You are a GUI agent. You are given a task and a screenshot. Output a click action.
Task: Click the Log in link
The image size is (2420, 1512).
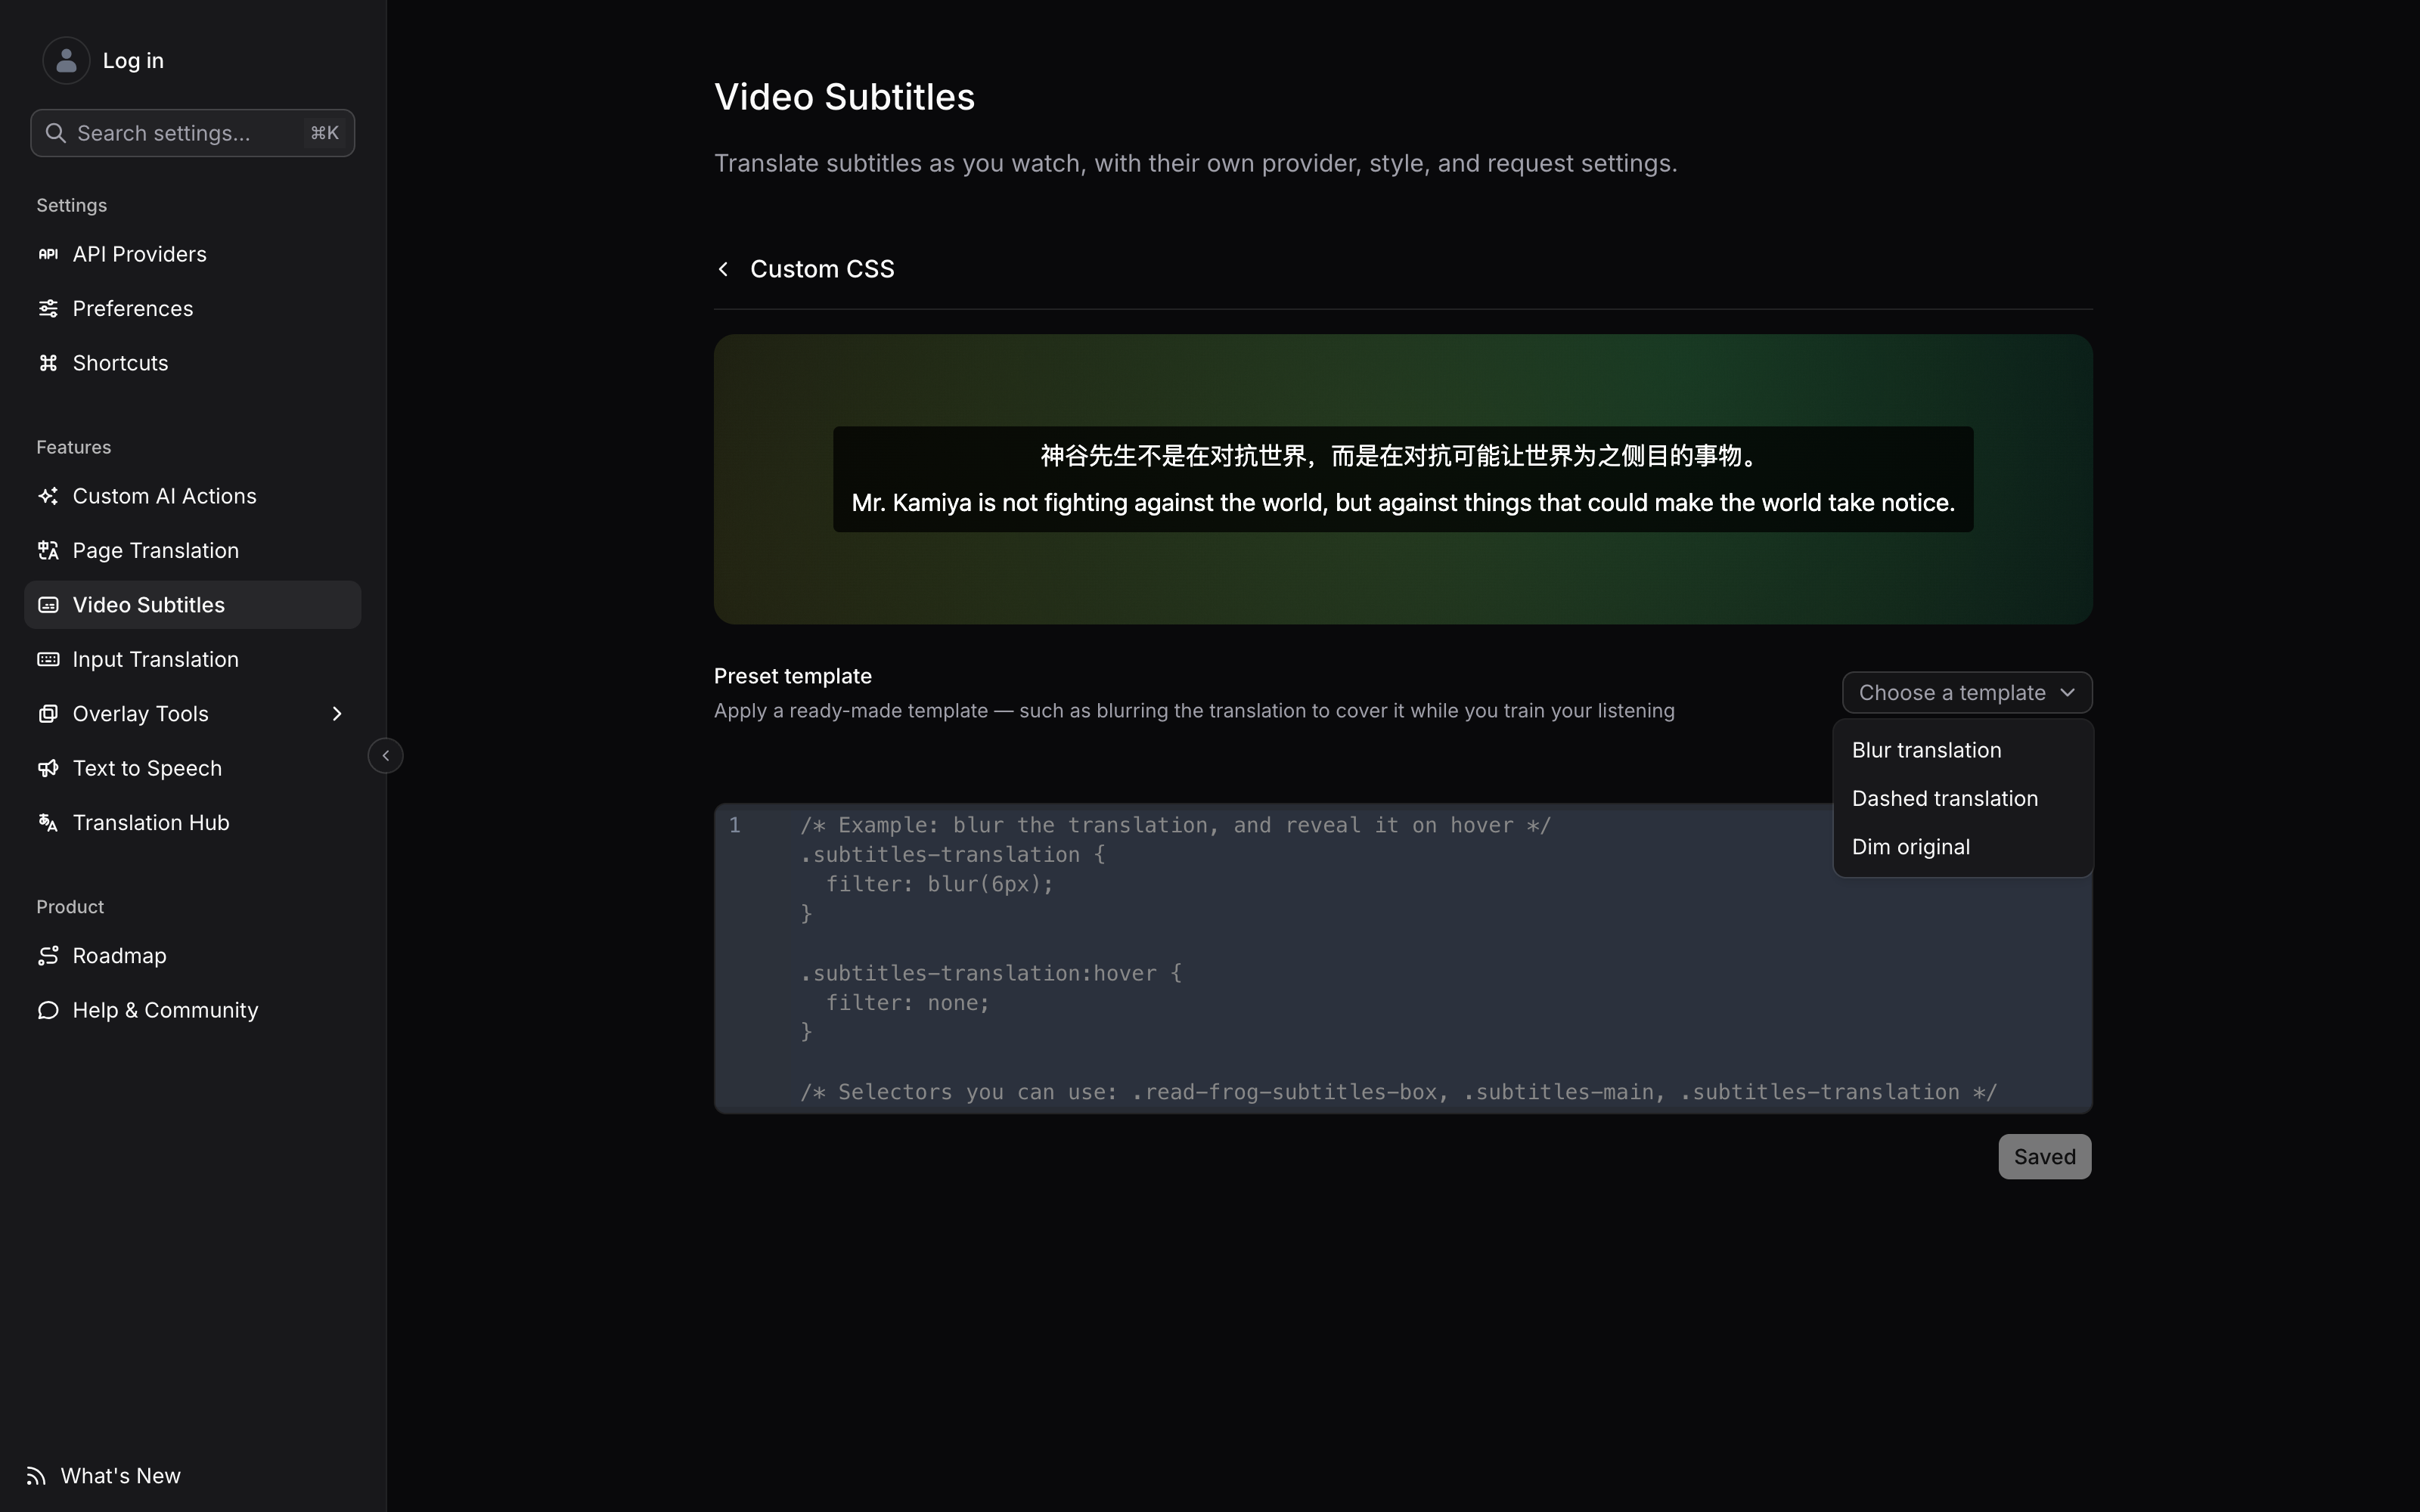pos(133,61)
